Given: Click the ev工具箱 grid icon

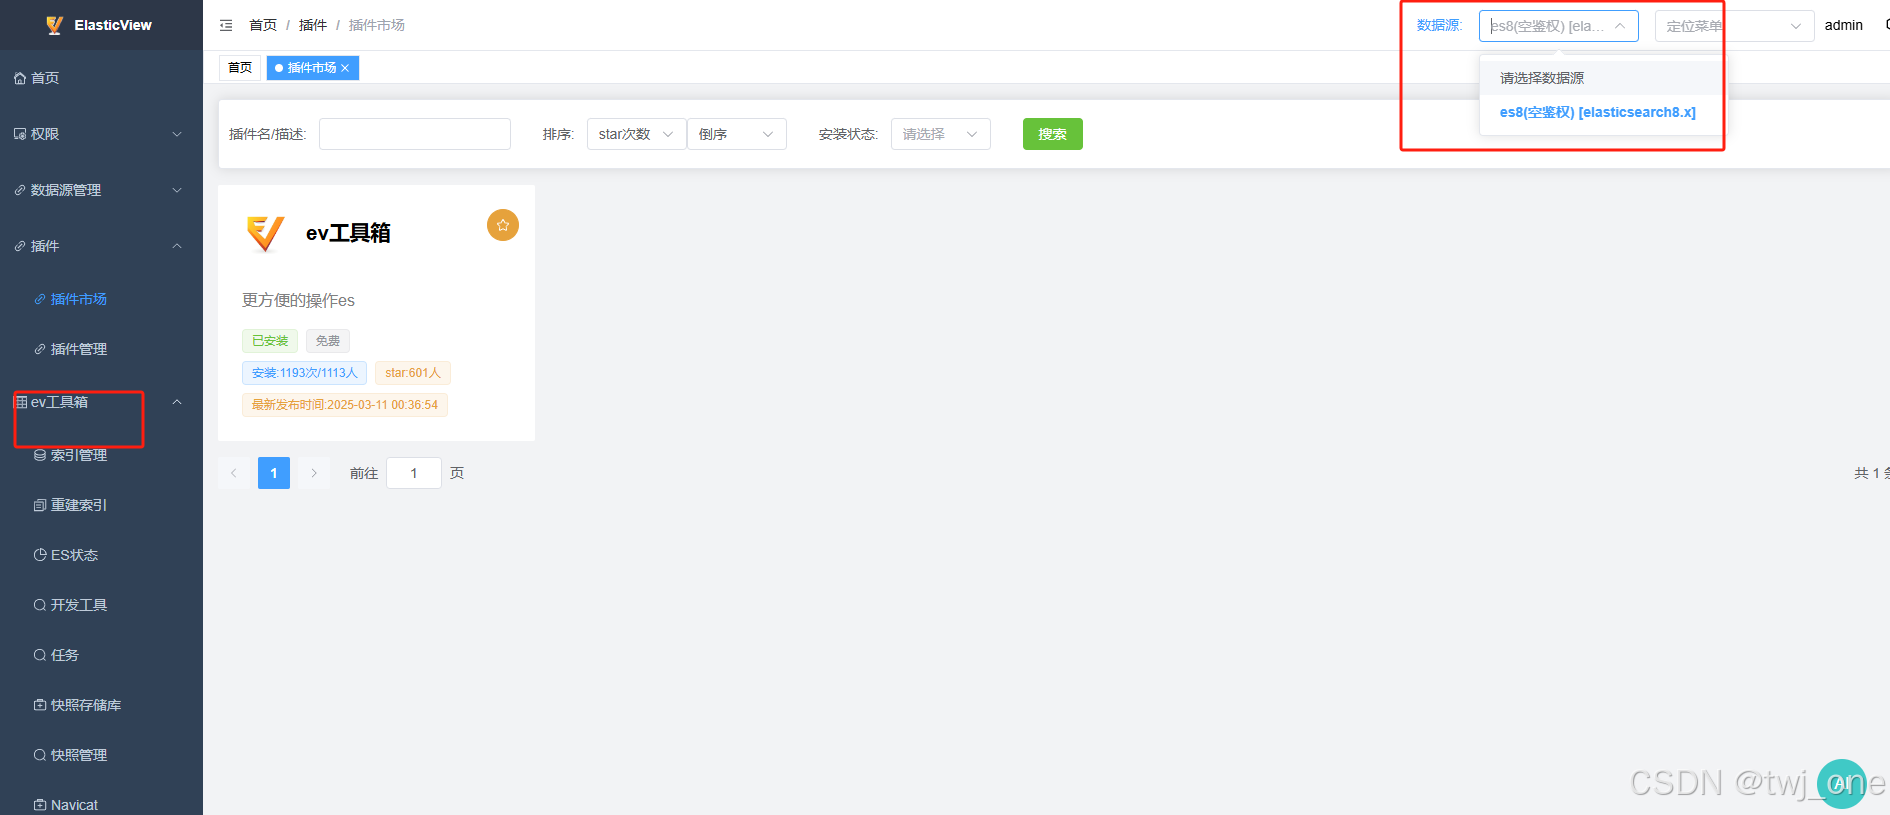Looking at the screenshot, I should pyautogui.click(x=21, y=402).
